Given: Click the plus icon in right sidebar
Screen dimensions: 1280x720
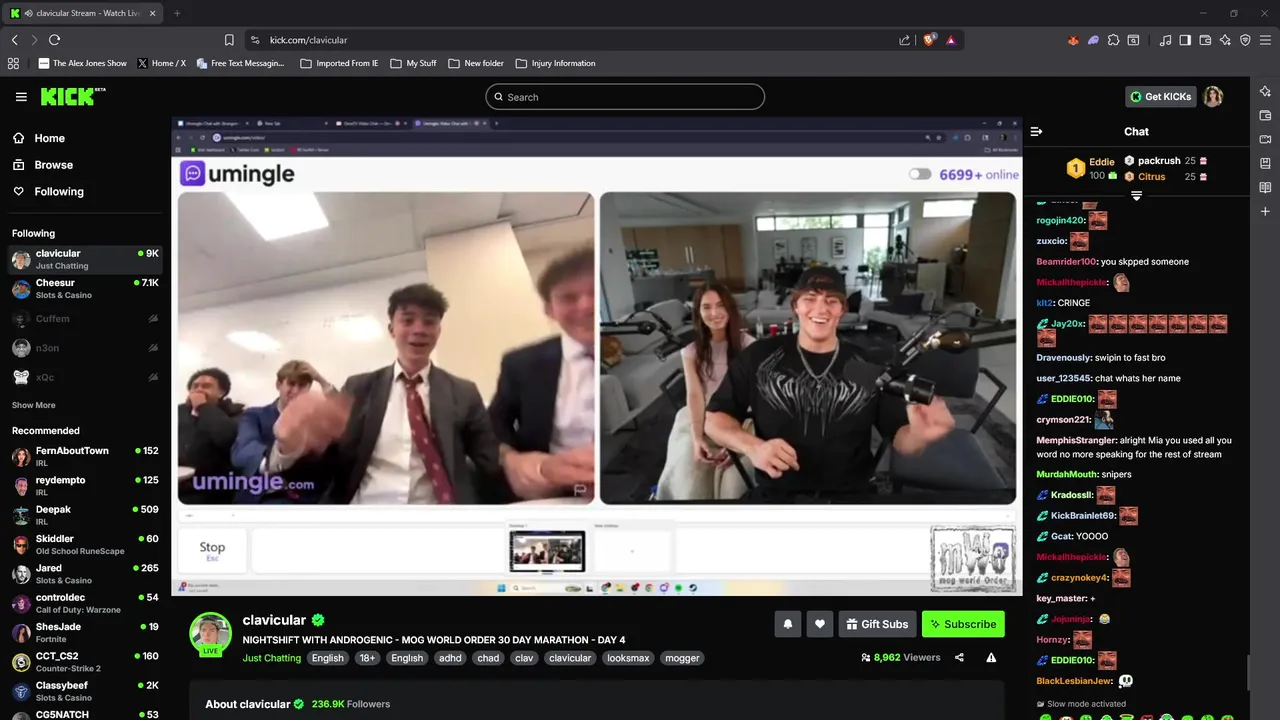Looking at the screenshot, I should pyautogui.click(x=1265, y=211).
